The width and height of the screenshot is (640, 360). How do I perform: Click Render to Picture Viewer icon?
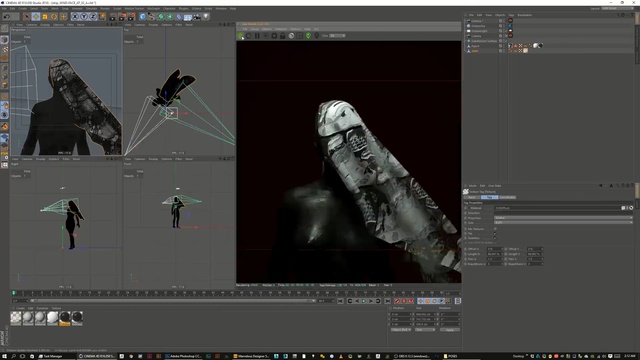click(122, 17)
